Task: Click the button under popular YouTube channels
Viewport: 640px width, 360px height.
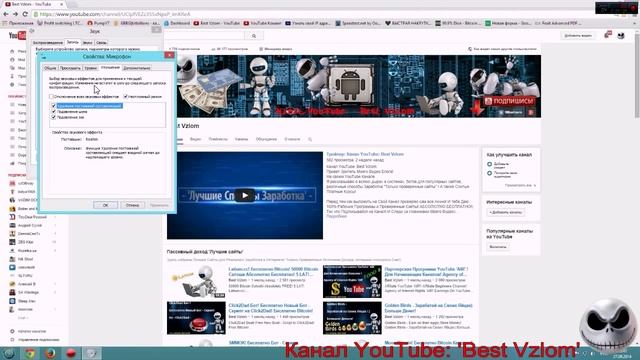Action: point(498,247)
